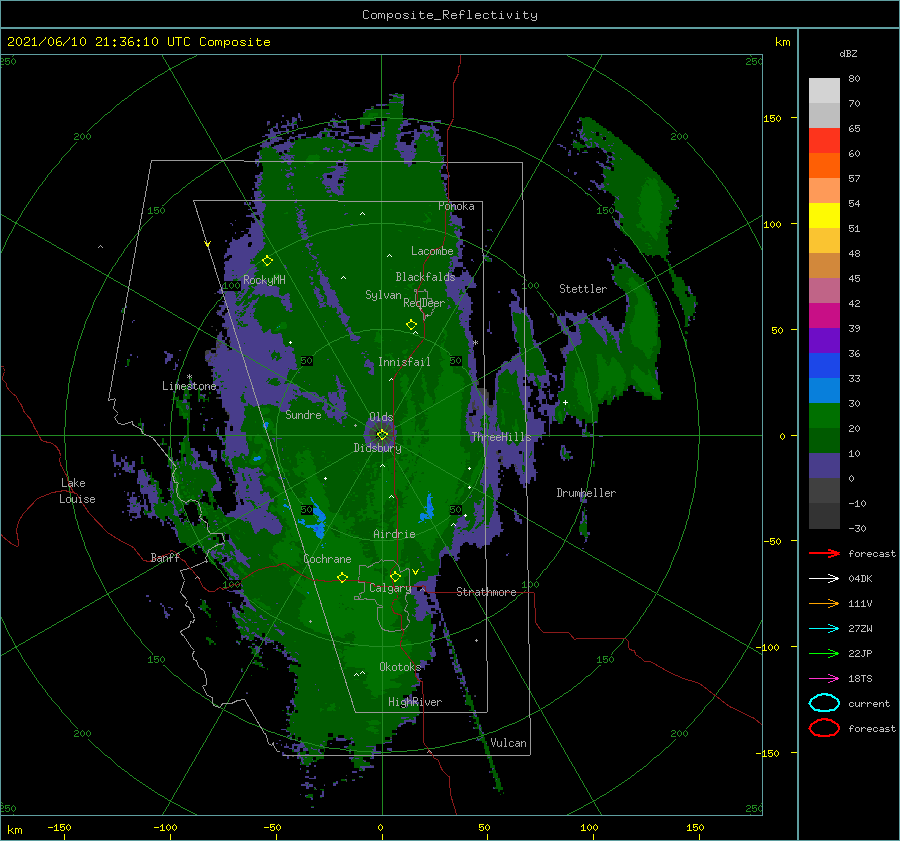Click the Blackfalds city label
The height and width of the screenshot is (841, 900).
pyautogui.click(x=425, y=277)
